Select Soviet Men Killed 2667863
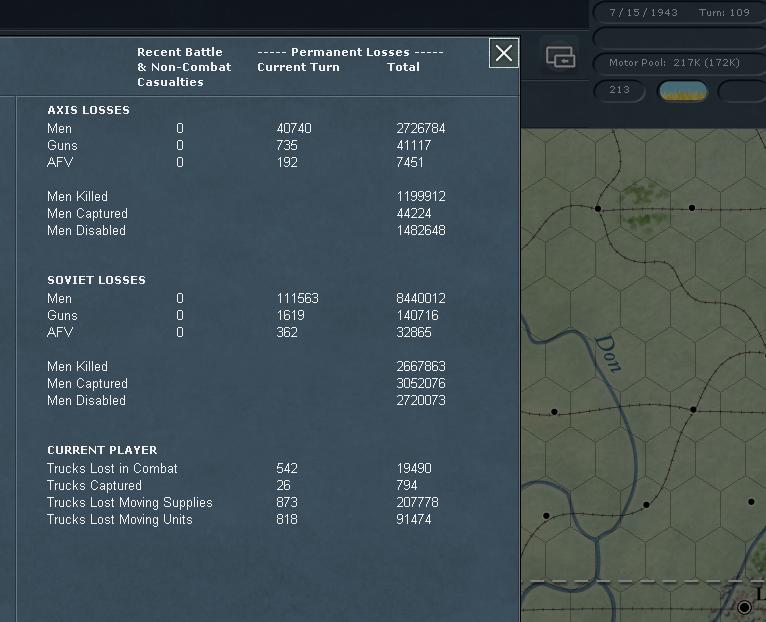The height and width of the screenshot is (622, 766). (x=421, y=366)
